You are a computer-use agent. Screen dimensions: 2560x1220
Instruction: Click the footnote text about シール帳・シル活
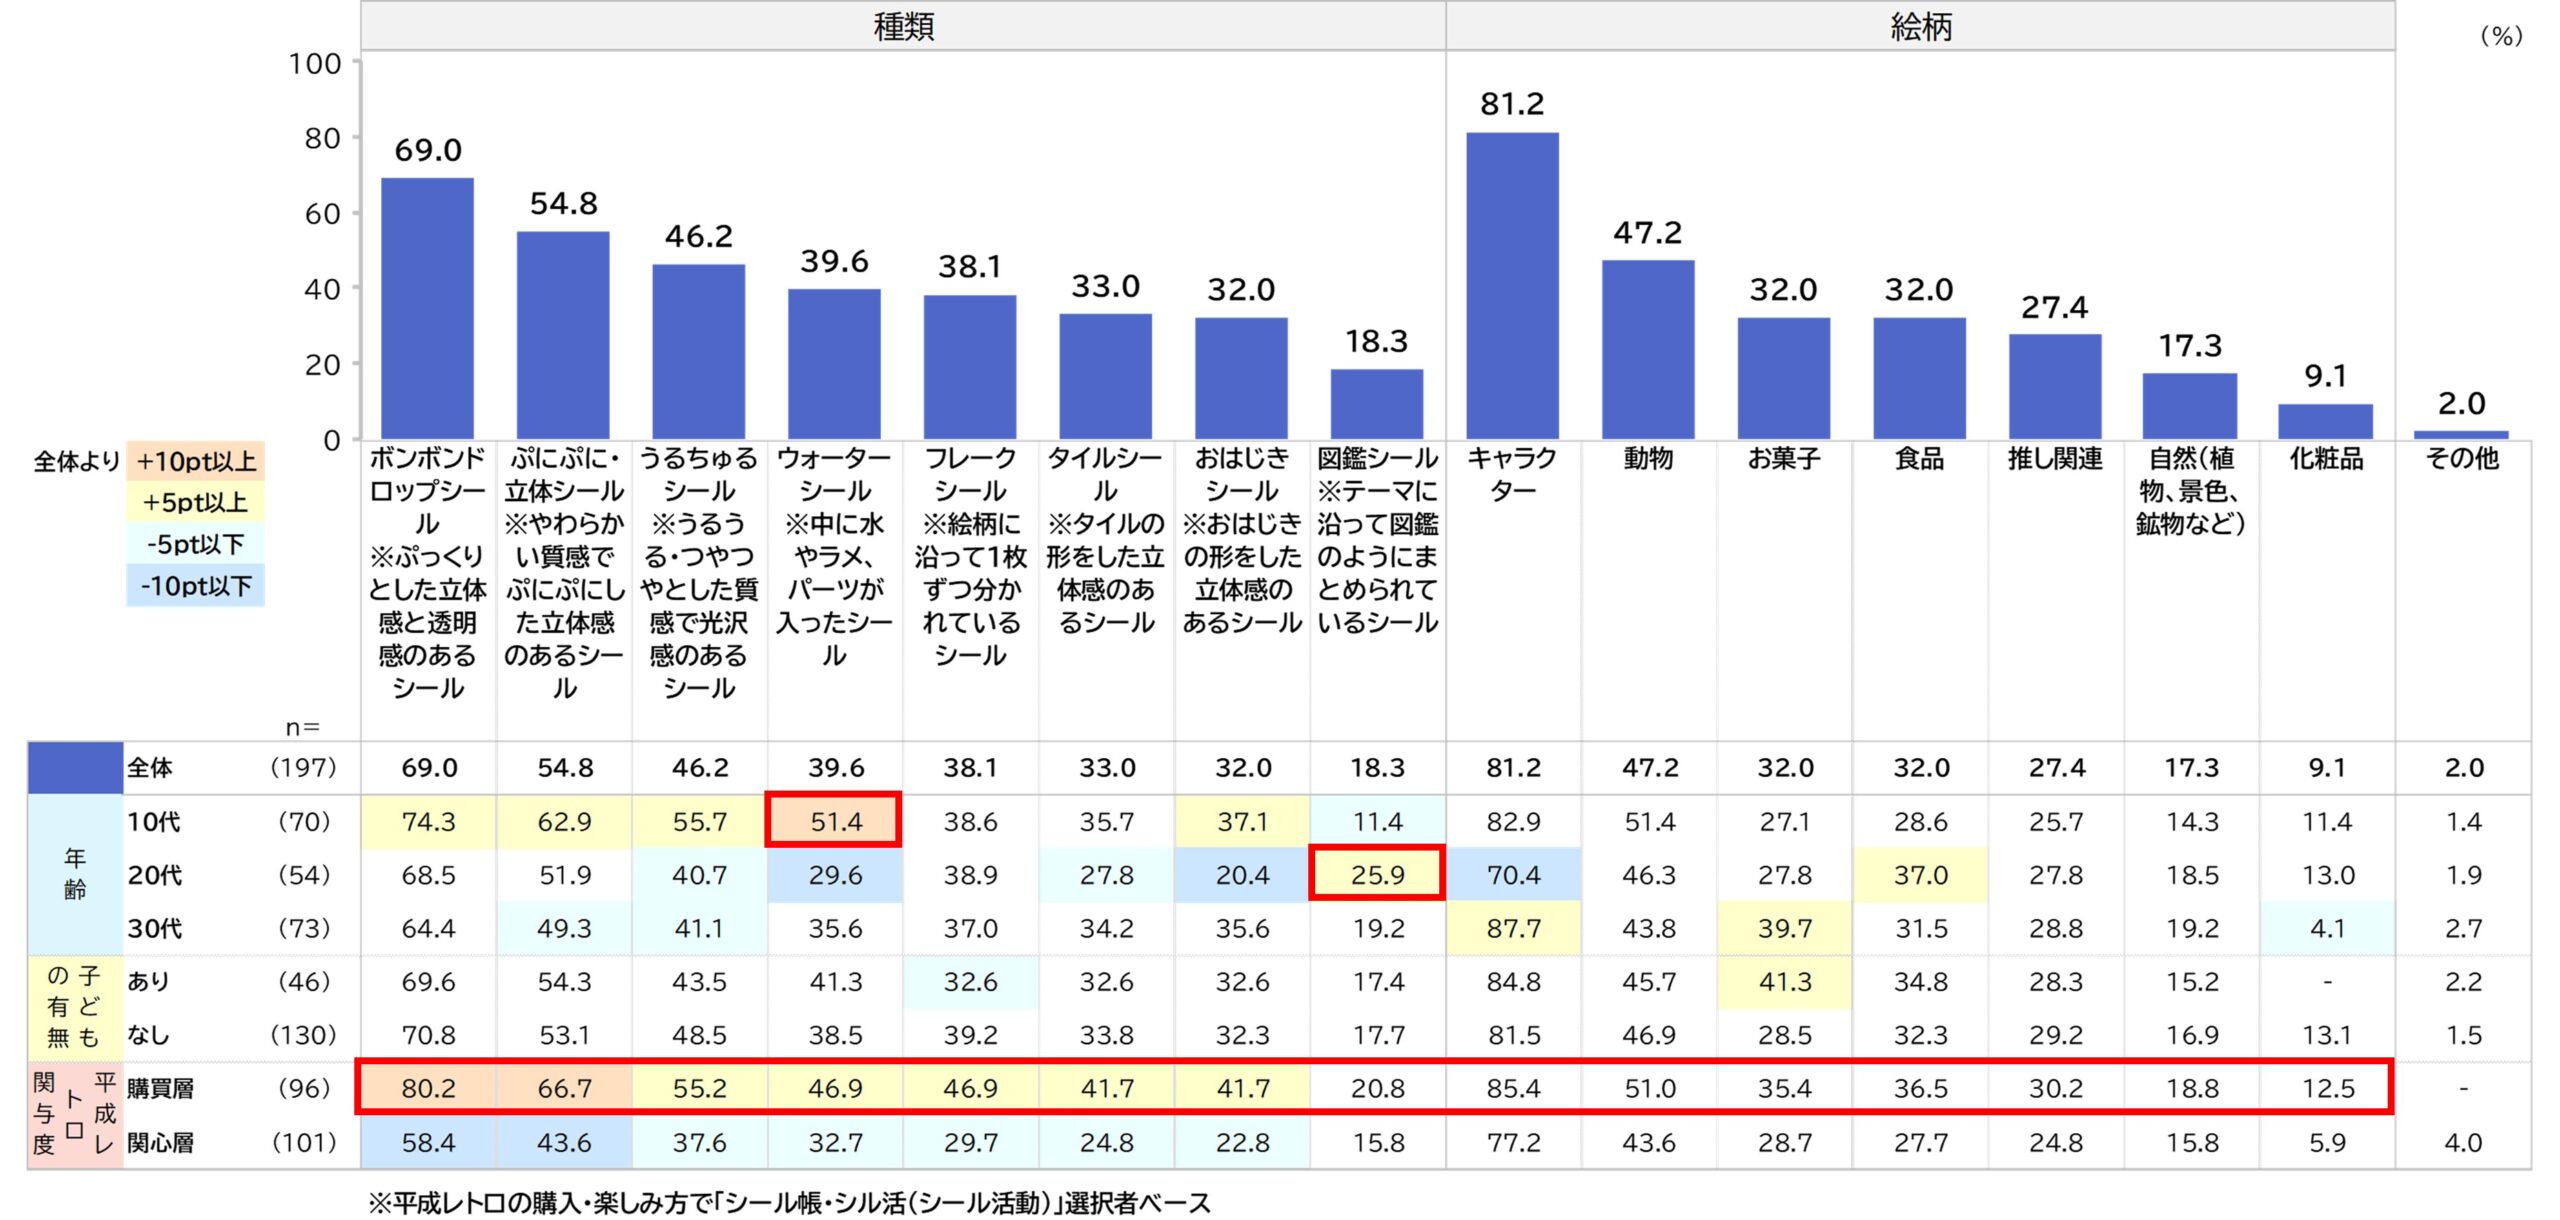788,1202
